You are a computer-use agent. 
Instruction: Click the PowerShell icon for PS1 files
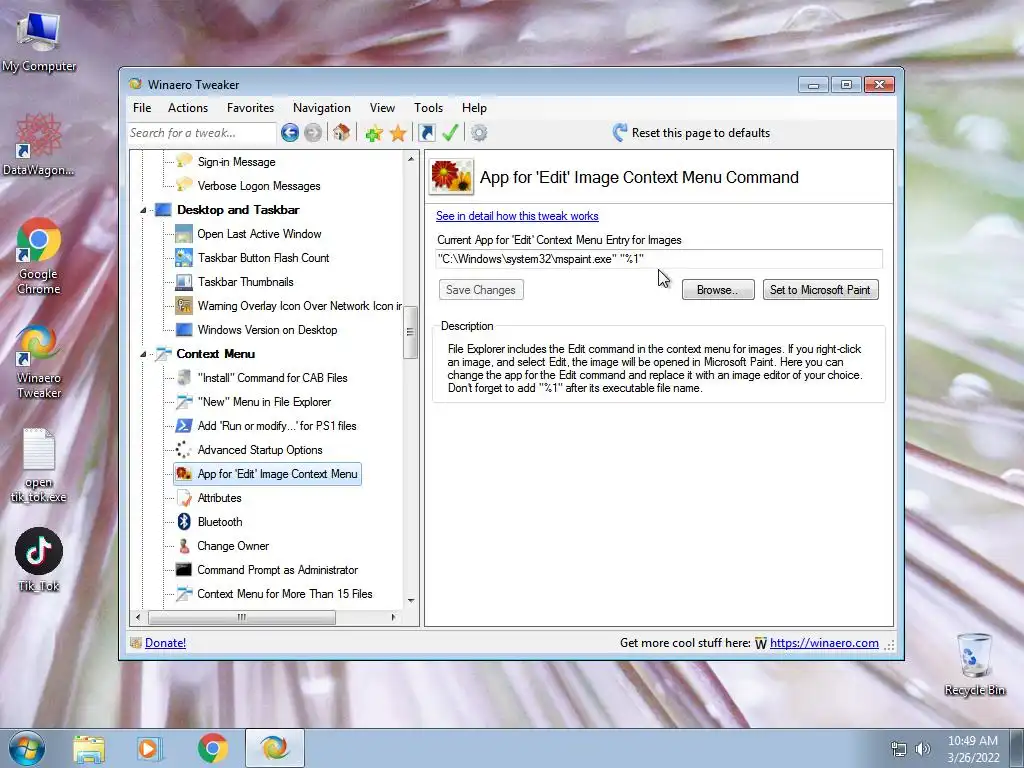click(184, 426)
